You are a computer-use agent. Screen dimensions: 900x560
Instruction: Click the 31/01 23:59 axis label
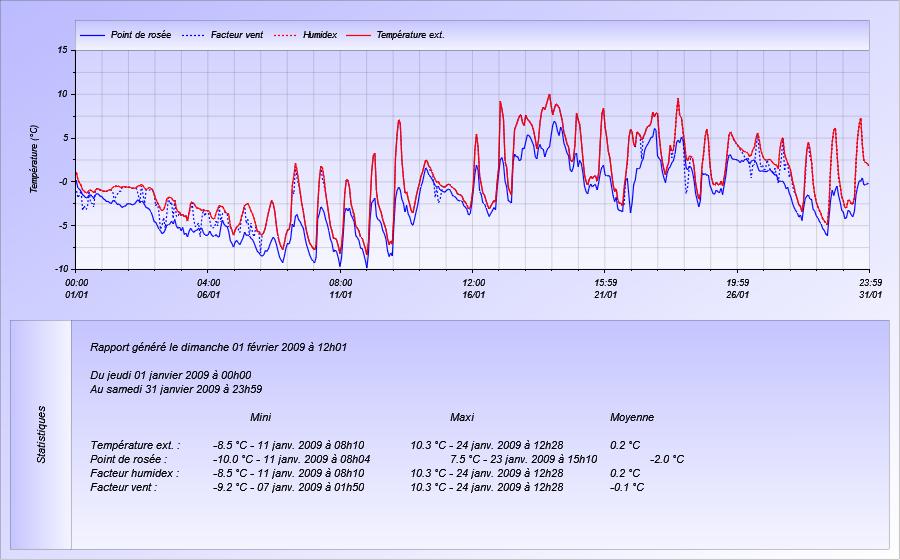click(871, 289)
